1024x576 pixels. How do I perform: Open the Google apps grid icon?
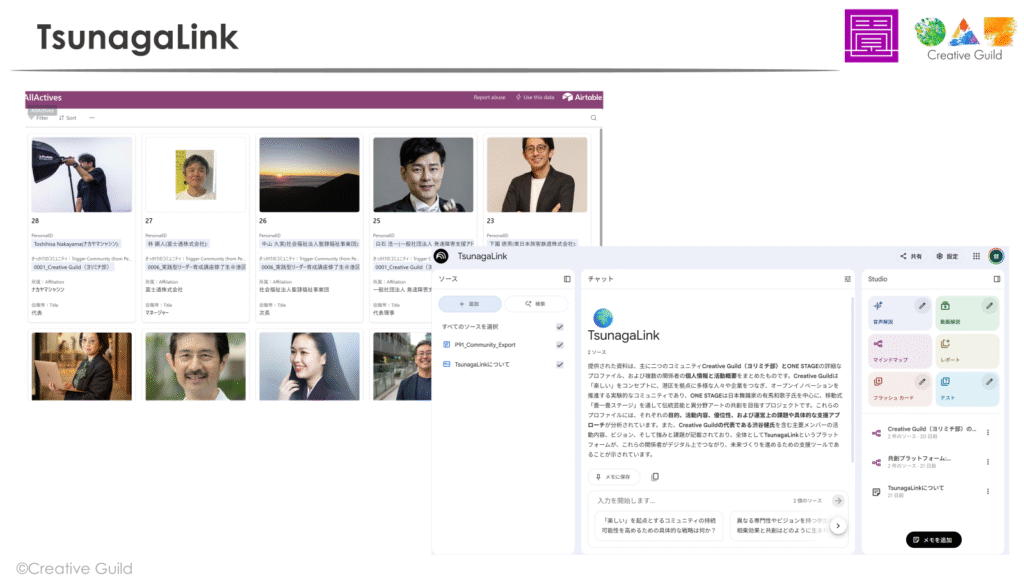pyautogui.click(x=976, y=256)
